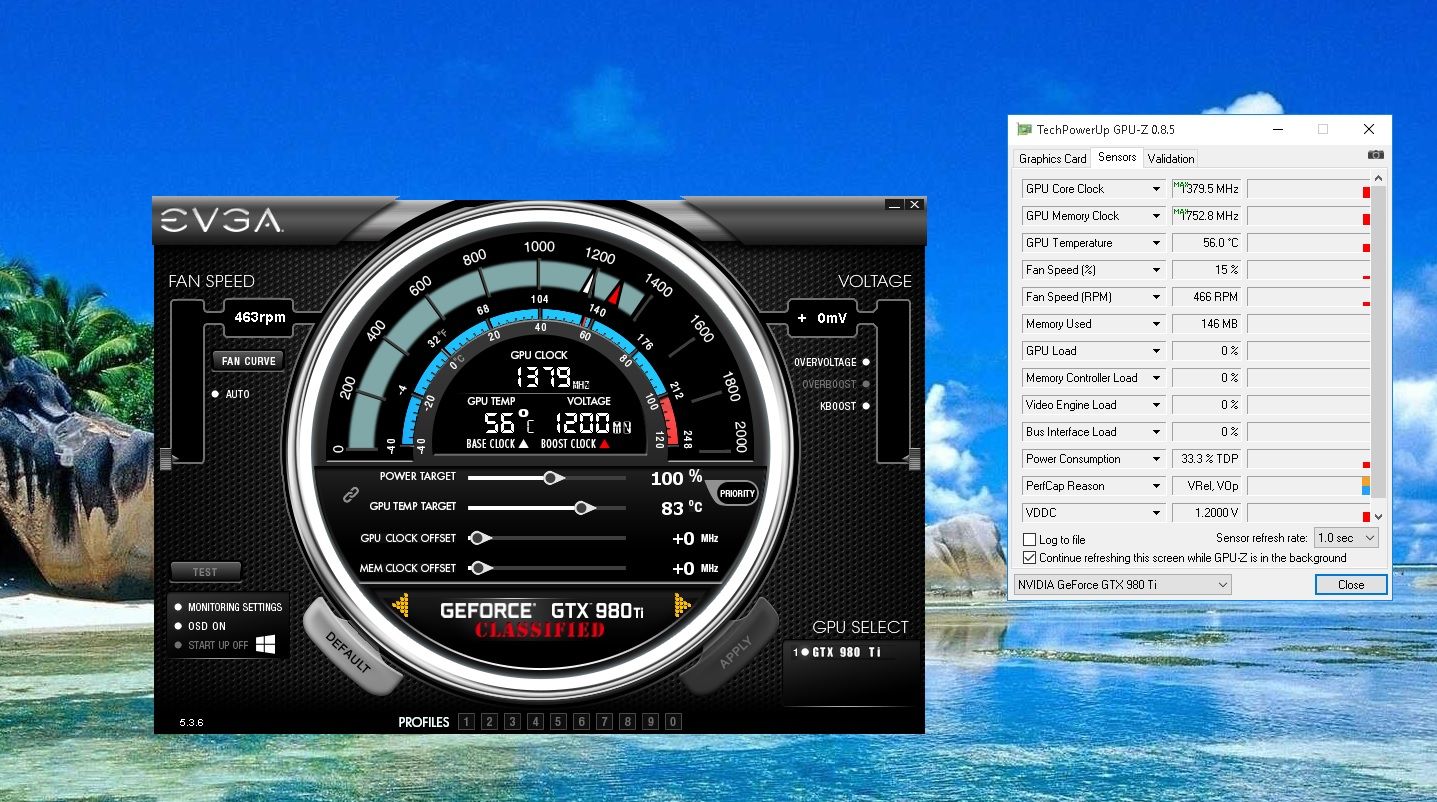Click the fan speed vertical slider handle
The width and height of the screenshot is (1437, 802).
165,459
